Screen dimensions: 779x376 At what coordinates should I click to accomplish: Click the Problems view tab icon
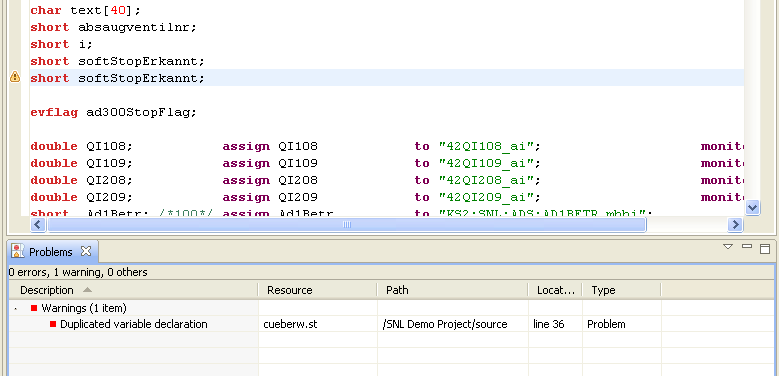tap(18, 251)
